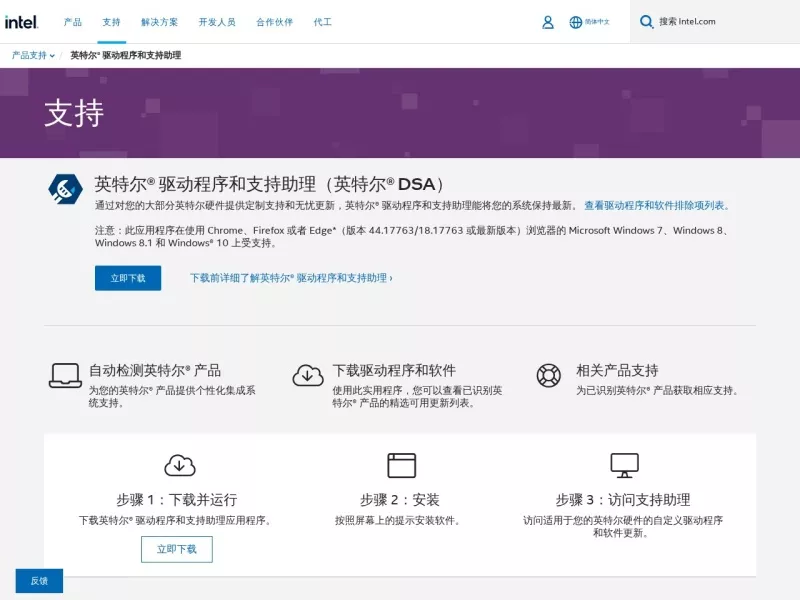
Task: Click breadcrumb text 英特尔驱动程序和支持助理
Action: click(x=126, y=55)
